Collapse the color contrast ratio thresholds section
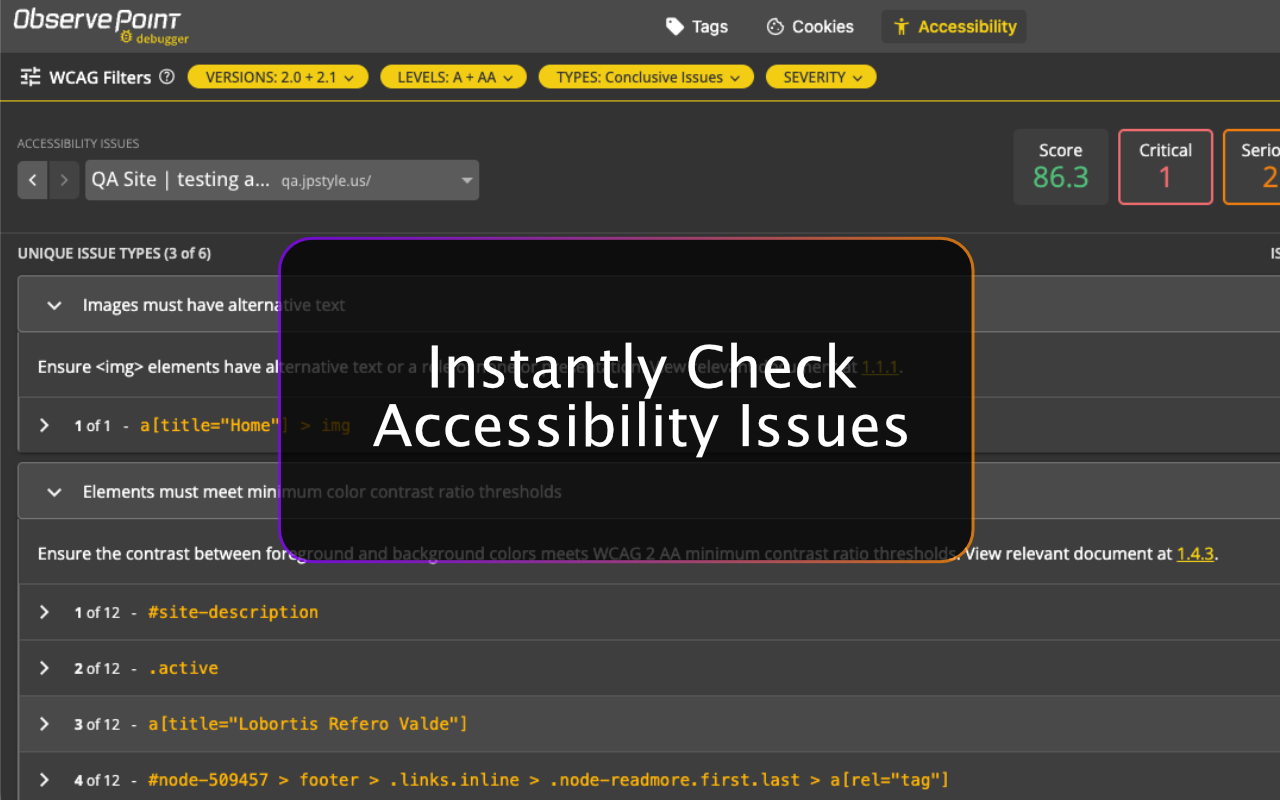Screen dimensions: 1280x800 tap(55, 492)
